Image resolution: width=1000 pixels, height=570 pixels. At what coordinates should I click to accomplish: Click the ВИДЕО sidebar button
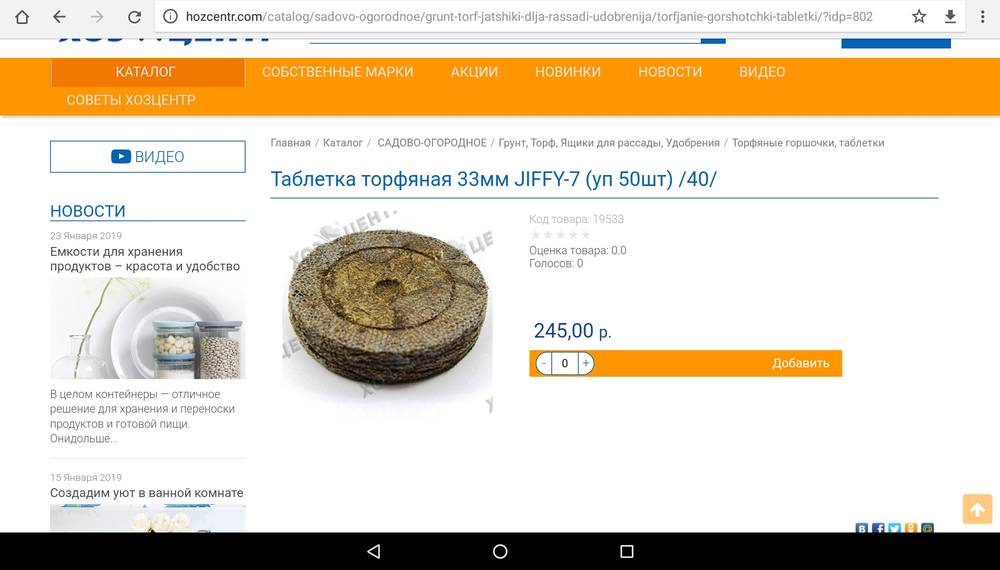point(148,157)
